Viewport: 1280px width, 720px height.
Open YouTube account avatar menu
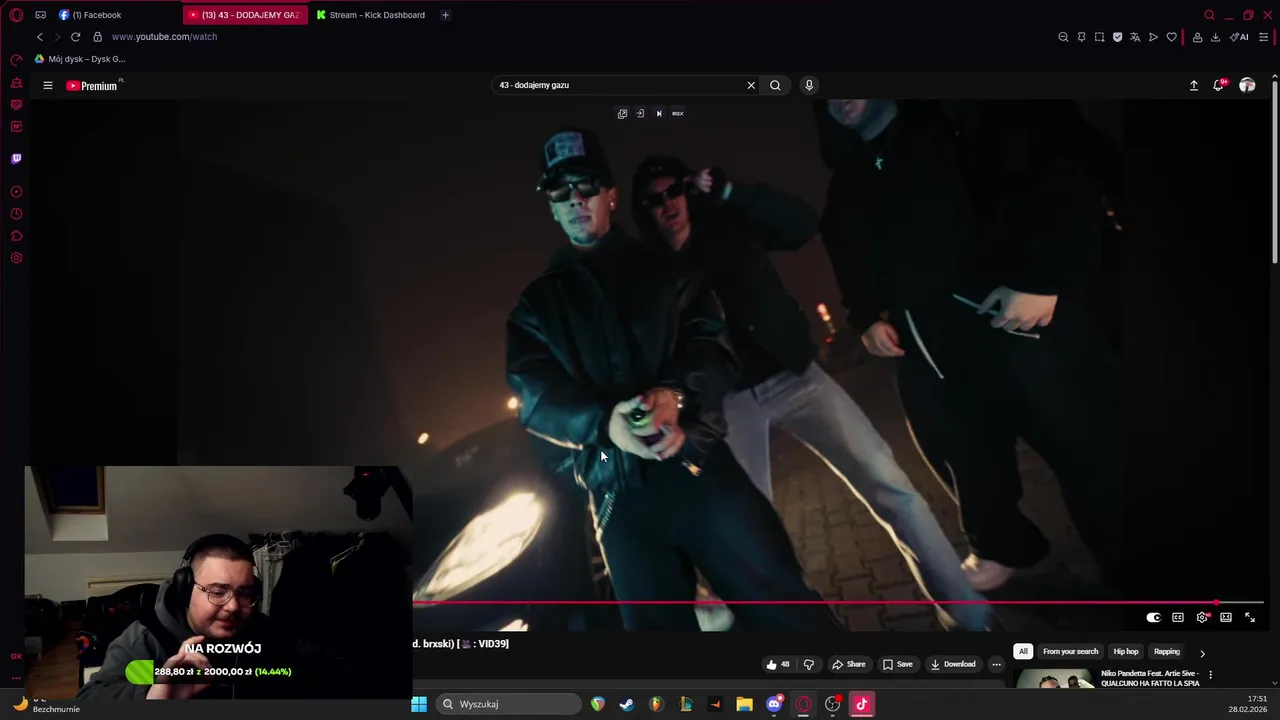tap(1247, 86)
